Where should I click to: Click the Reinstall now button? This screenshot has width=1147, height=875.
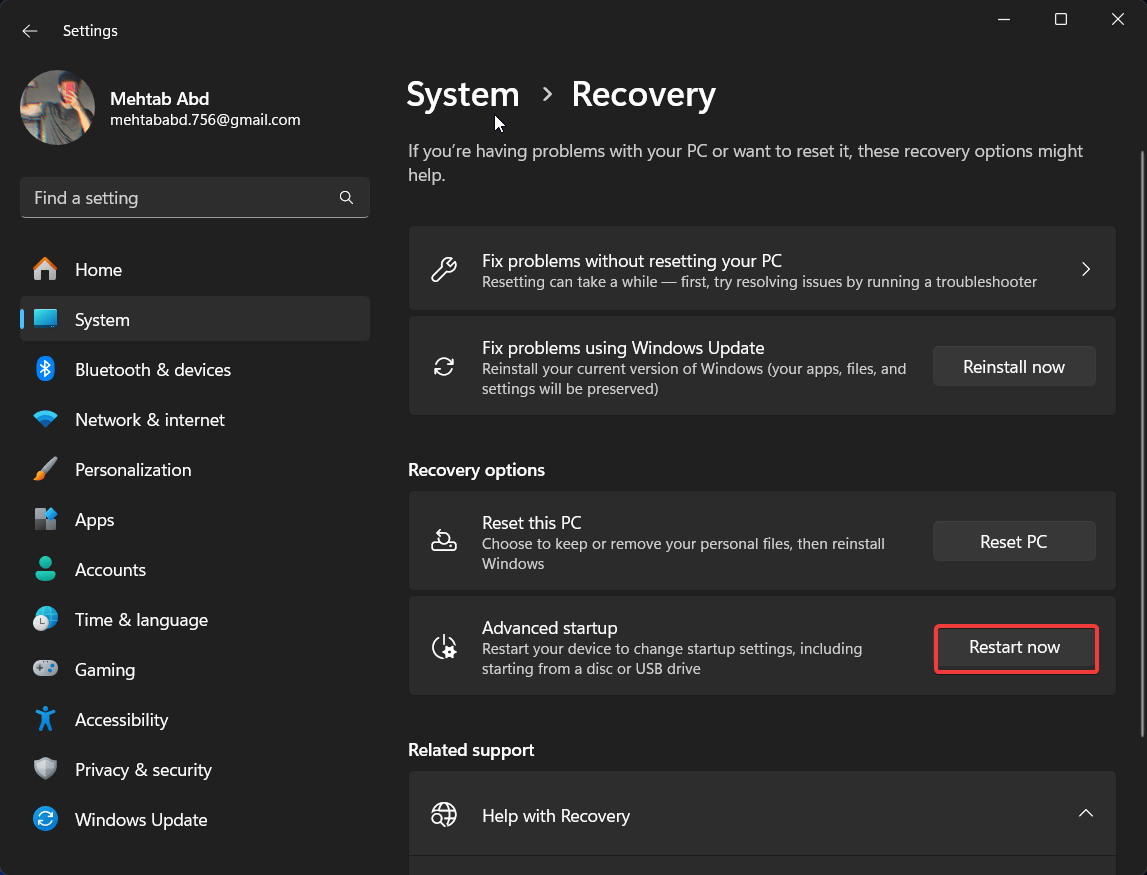click(1014, 367)
